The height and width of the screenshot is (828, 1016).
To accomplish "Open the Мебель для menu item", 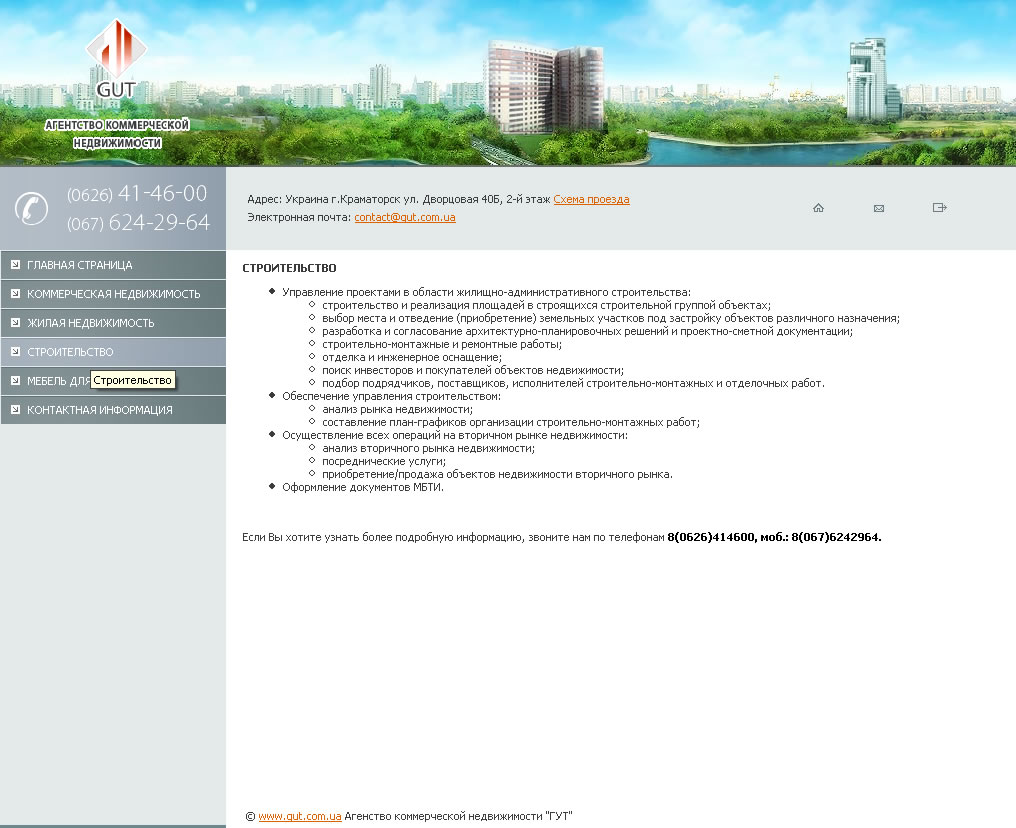I will tap(113, 381).
